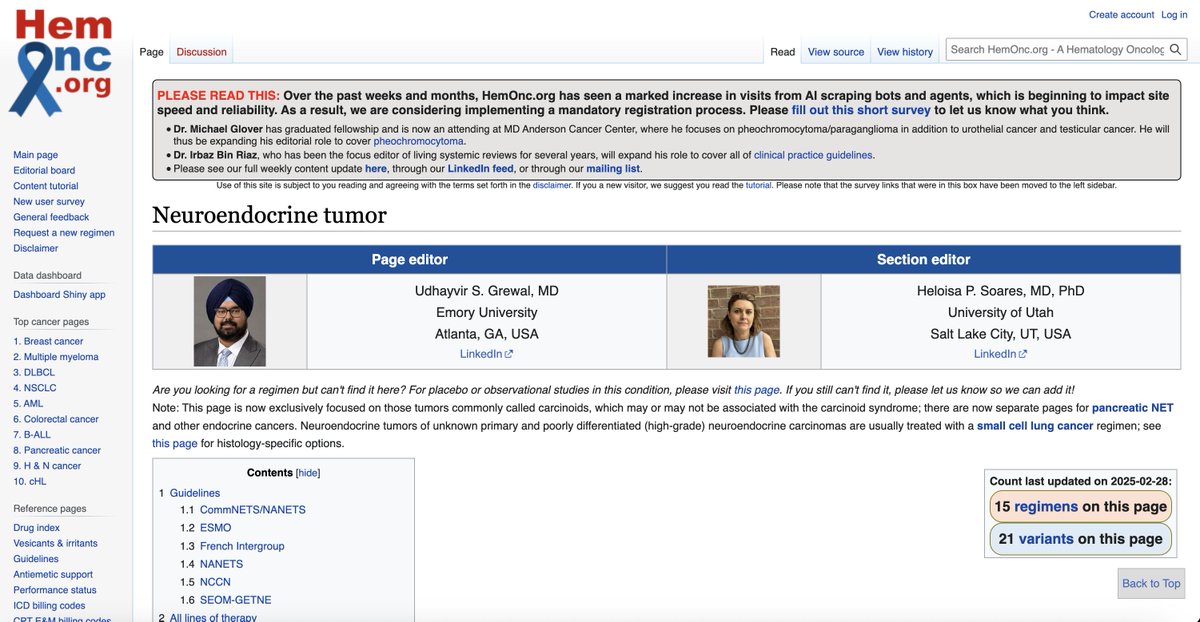Select the Read tab
This screenshot has height=622, width=1200.
783,52
